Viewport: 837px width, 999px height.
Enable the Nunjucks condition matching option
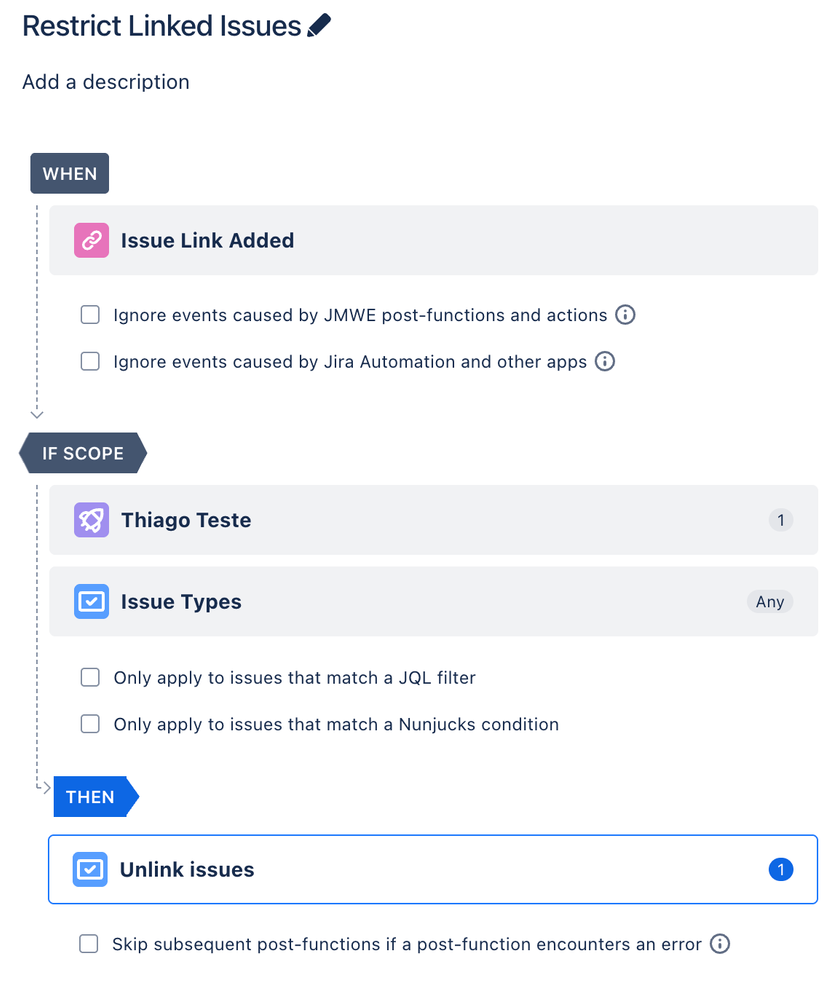coord(90,724)
